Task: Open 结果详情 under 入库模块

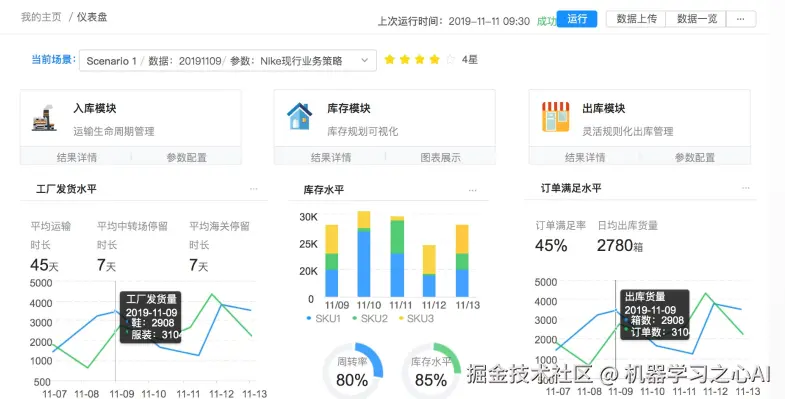Action: 76,157
